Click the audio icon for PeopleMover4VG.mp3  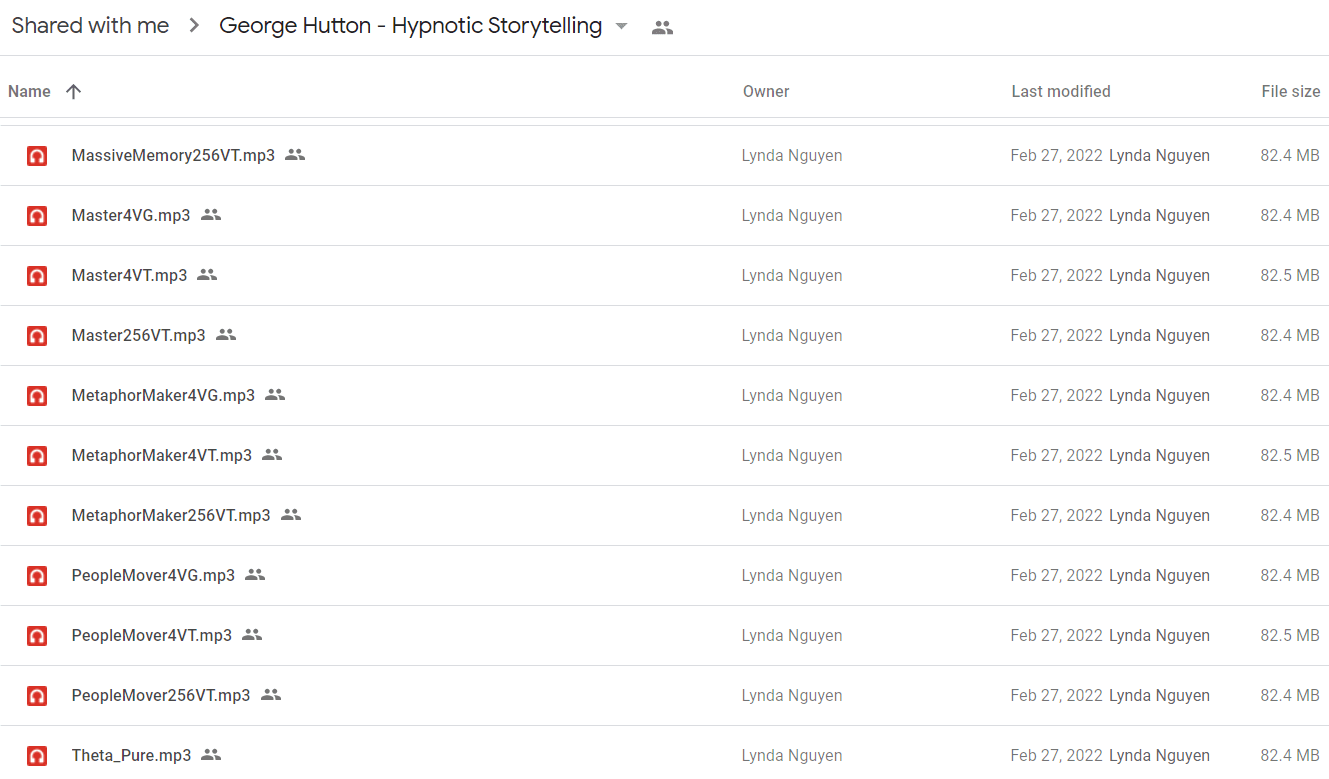point(37,576)
